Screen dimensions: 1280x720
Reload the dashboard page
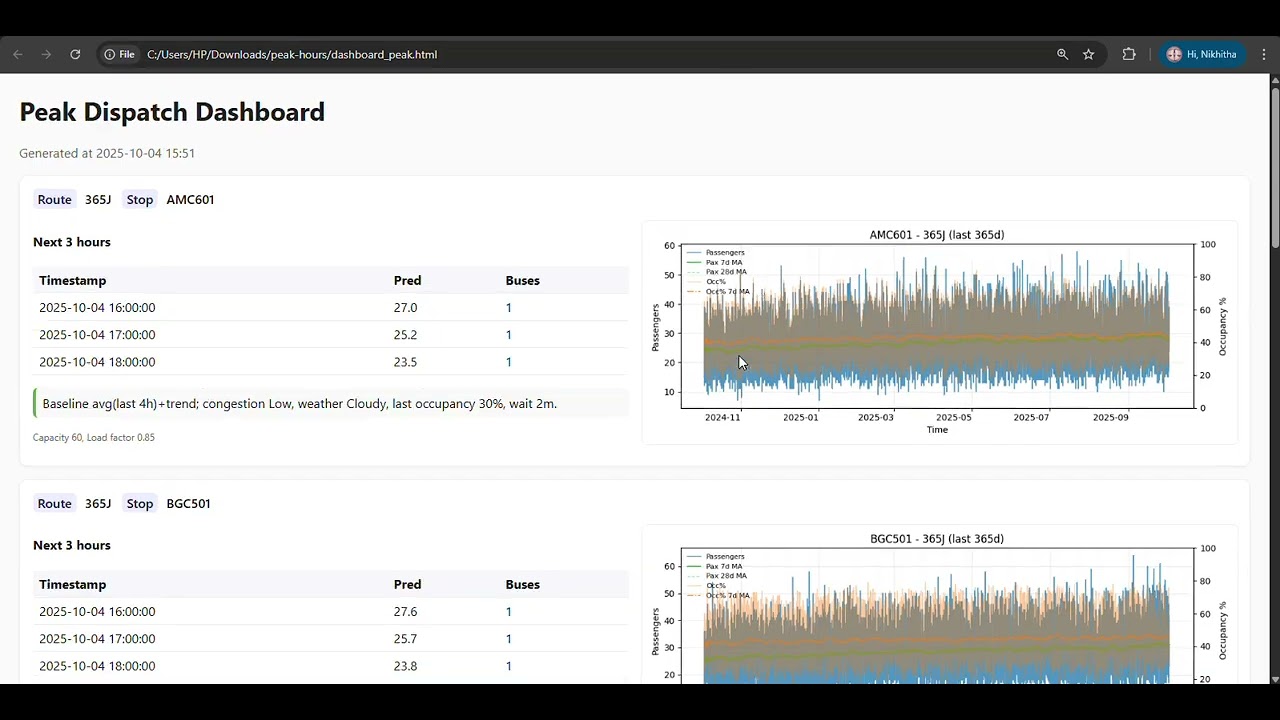[x=75, y=54]
